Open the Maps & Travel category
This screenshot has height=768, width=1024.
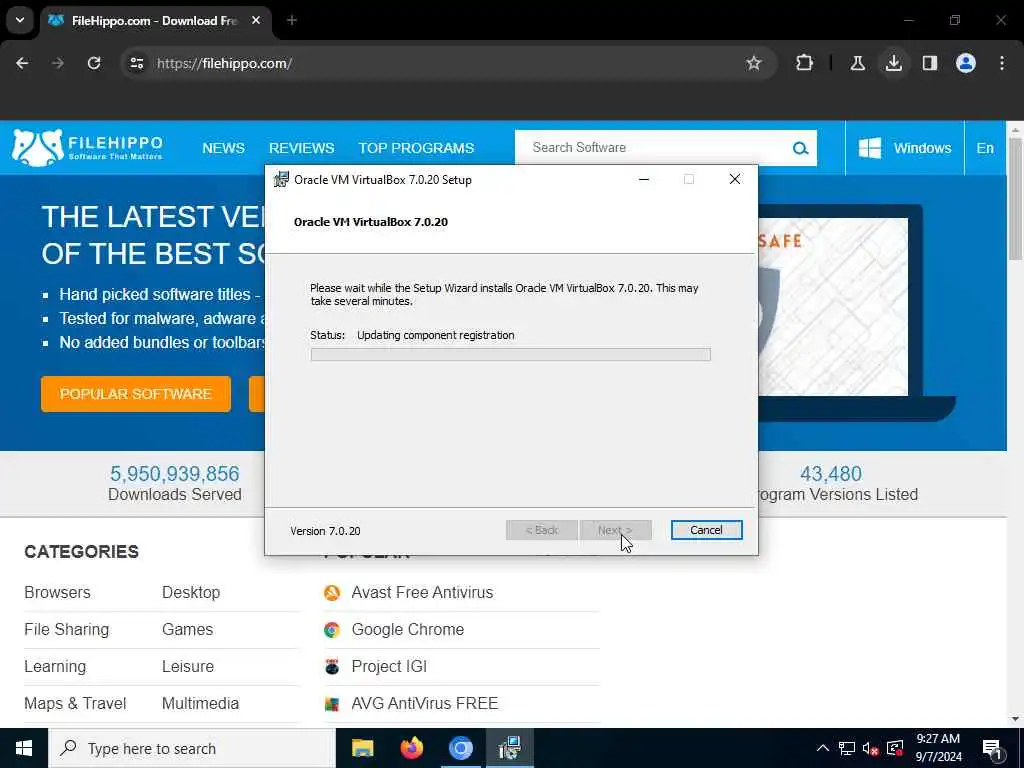(75, 703)
